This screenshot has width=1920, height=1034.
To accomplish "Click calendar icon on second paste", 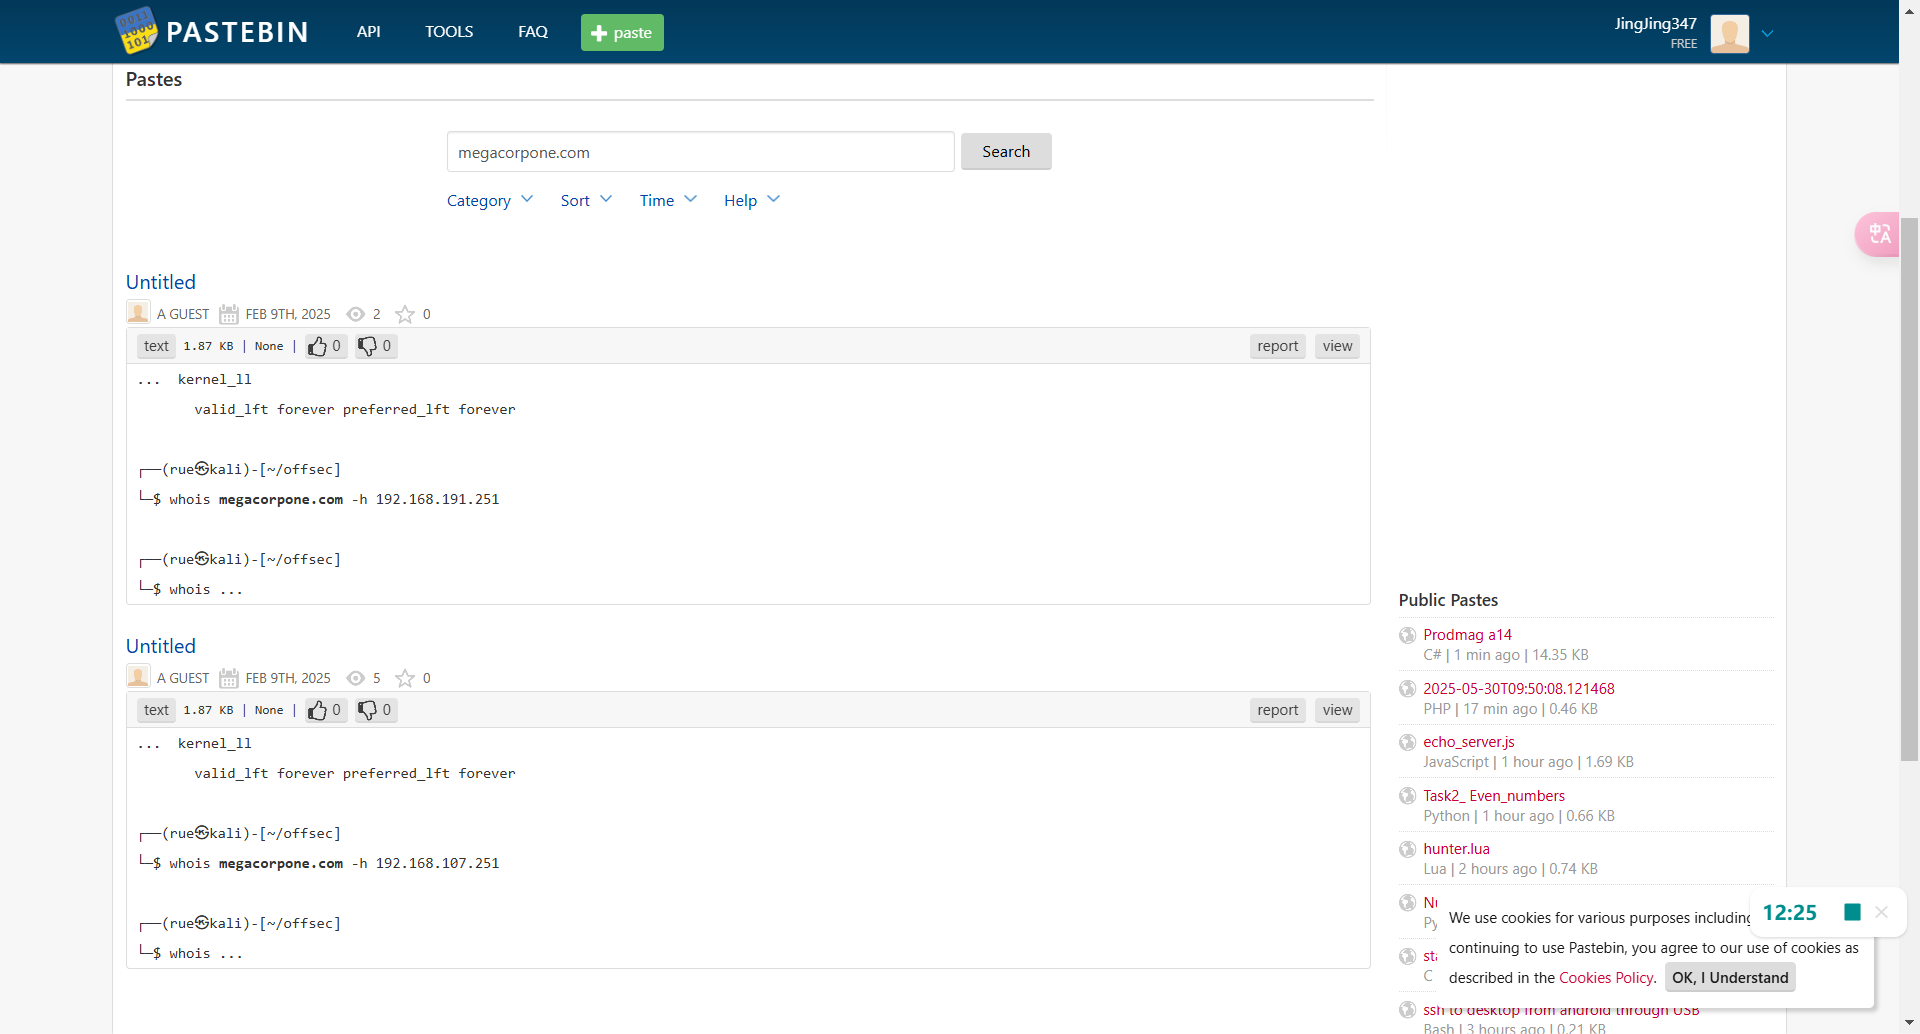I will tap(229, 678).
